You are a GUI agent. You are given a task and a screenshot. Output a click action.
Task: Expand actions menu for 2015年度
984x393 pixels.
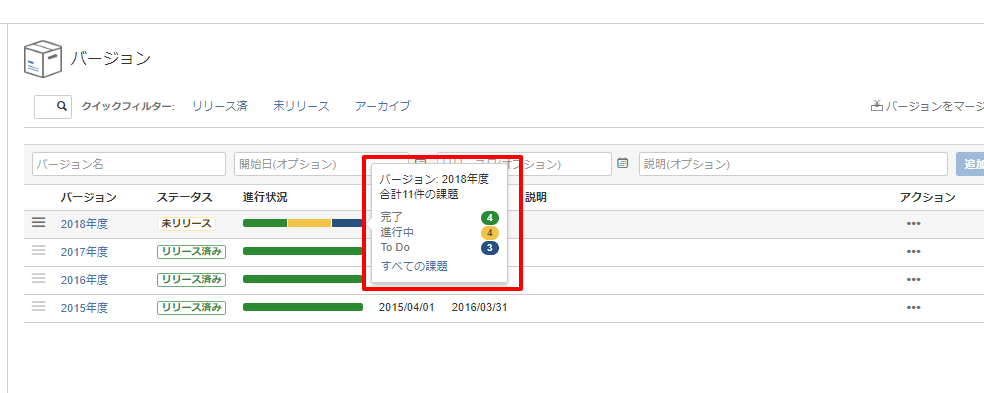(914, 307)
